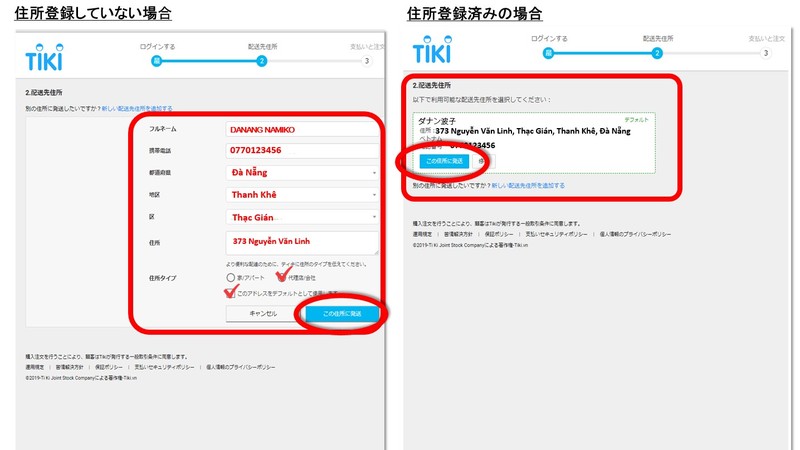Click the 携帯電話 phone number input field
800x450 pixels.
pyautogui.click(x=302, y=150)
